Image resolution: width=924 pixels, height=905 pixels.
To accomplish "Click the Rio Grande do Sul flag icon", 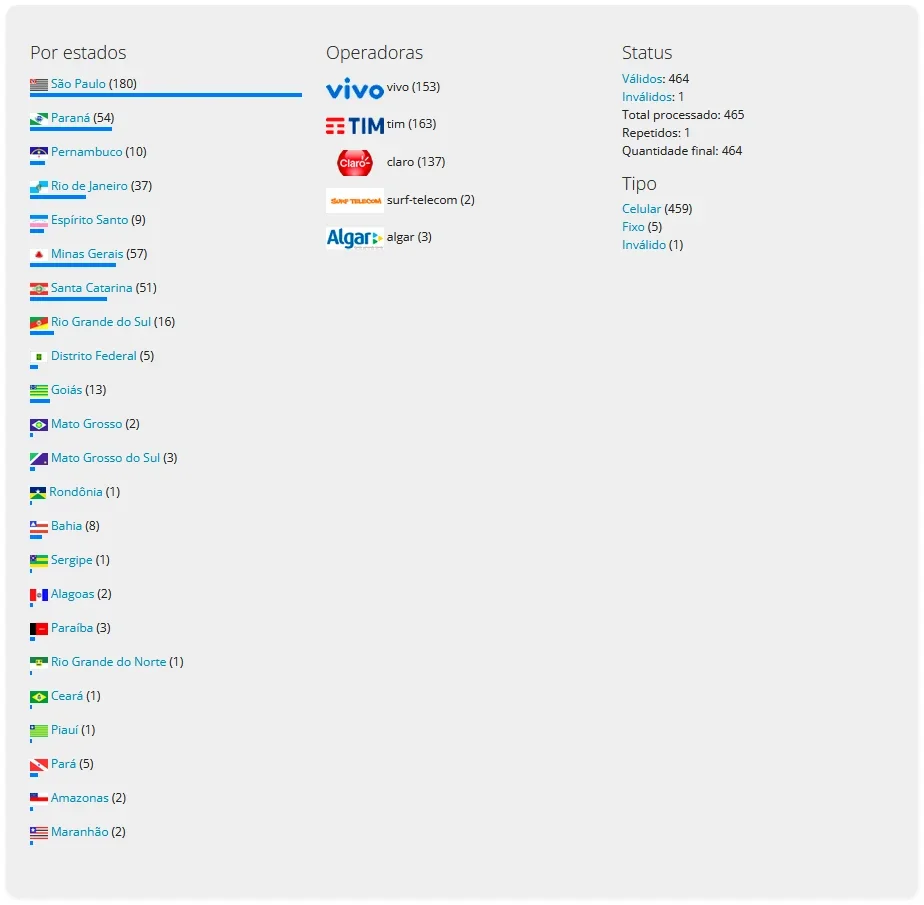I will (x=39, y=323).
